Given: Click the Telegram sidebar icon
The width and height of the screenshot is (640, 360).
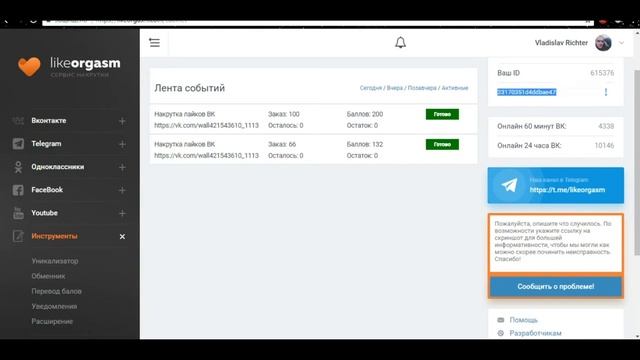Looking at the screenshot, I should 18,144.
